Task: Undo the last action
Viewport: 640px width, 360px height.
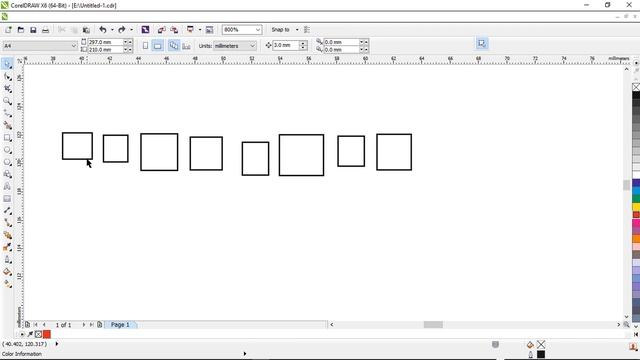Action: 103,30
